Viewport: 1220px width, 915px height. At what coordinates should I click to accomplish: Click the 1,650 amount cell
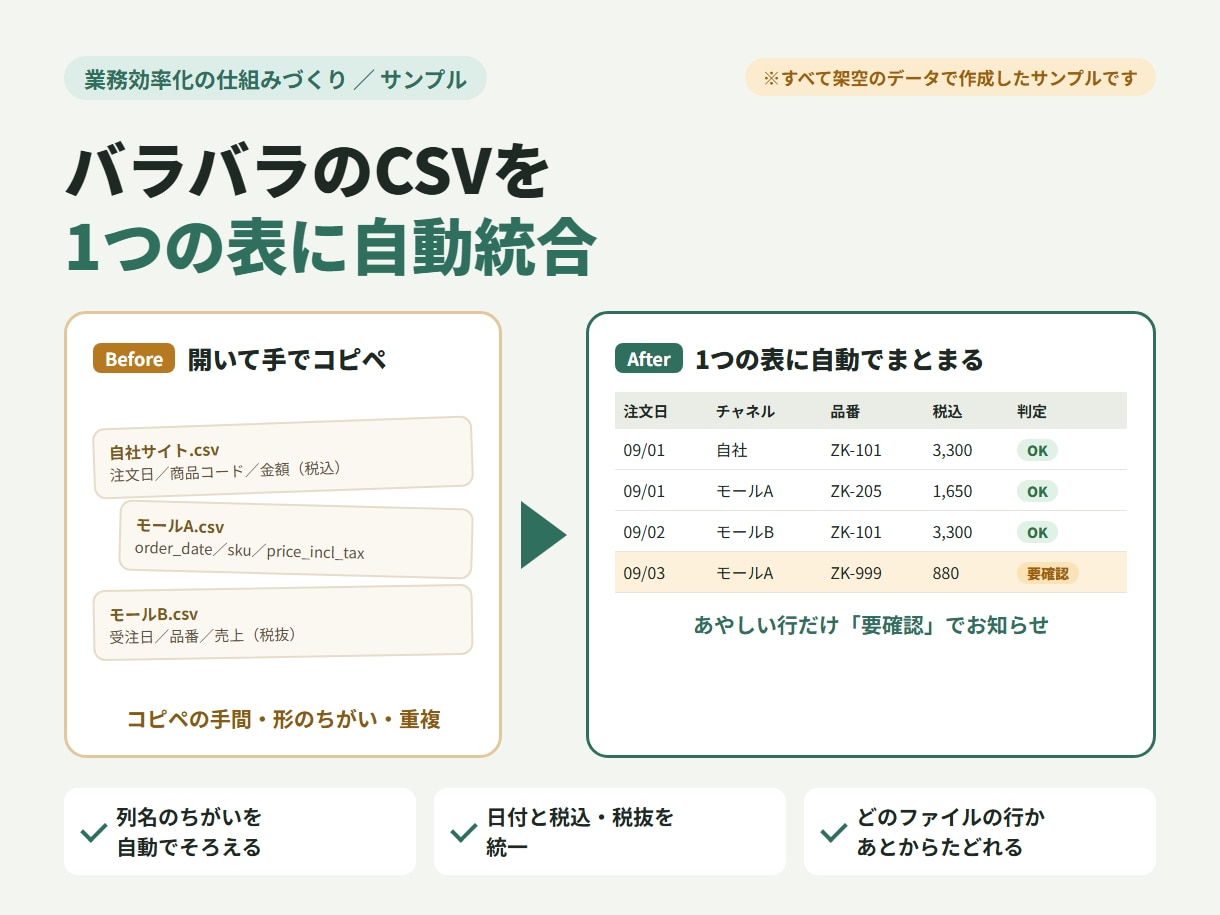[x=952, y=491]
